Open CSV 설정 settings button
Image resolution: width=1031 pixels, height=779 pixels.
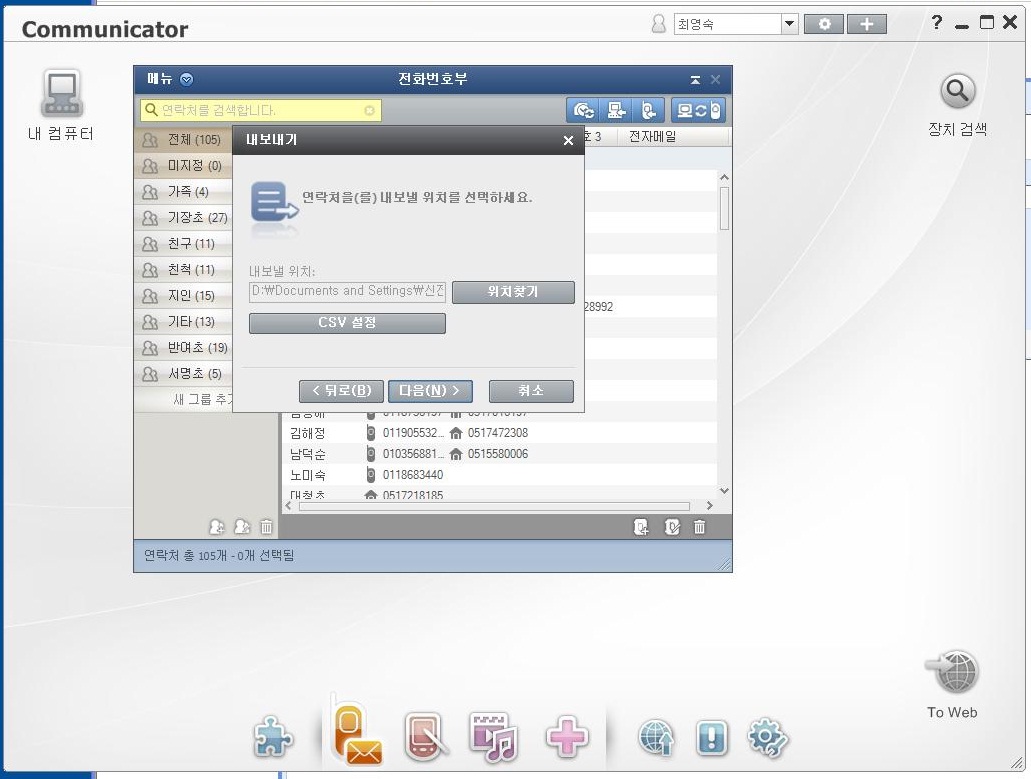pos(347,323)
